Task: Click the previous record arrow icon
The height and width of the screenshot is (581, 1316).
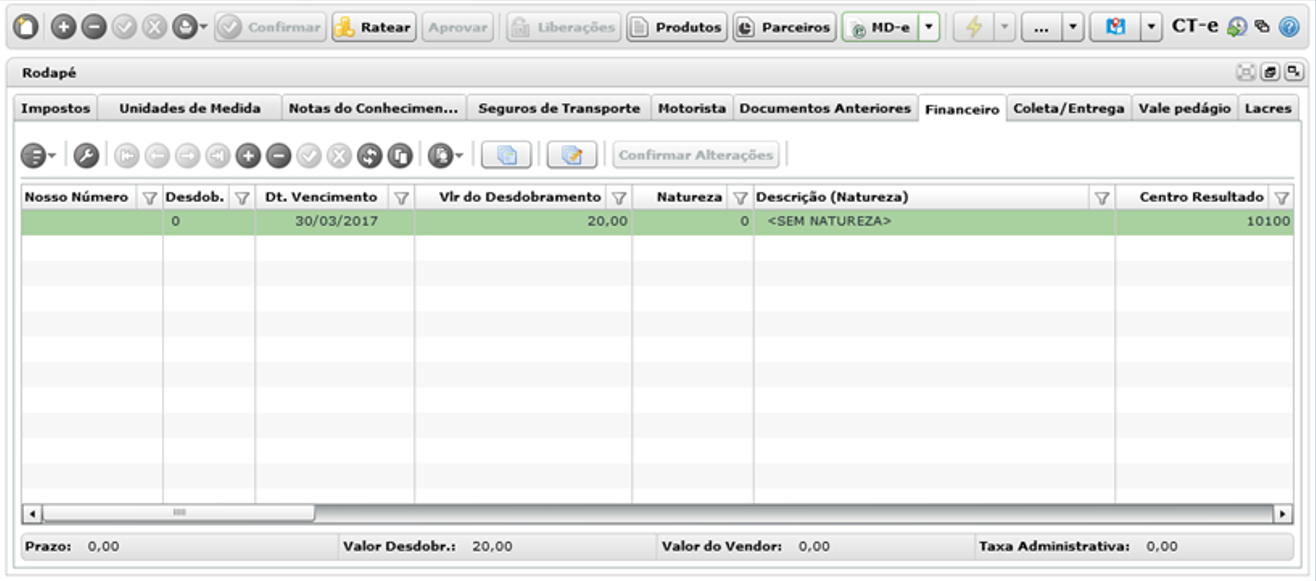Action: coord(157,155)
